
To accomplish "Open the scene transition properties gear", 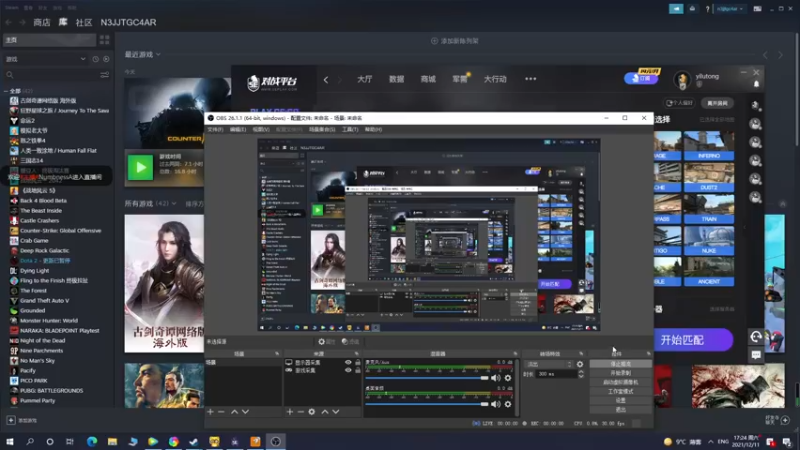I will 580,364.
